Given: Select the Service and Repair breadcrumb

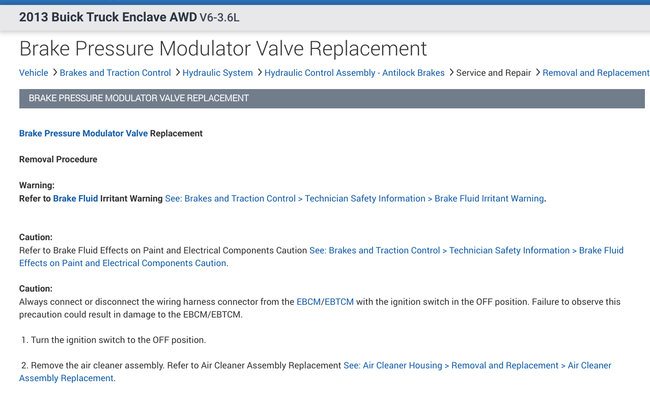Looking at the screenshot, I should point(492,73).
